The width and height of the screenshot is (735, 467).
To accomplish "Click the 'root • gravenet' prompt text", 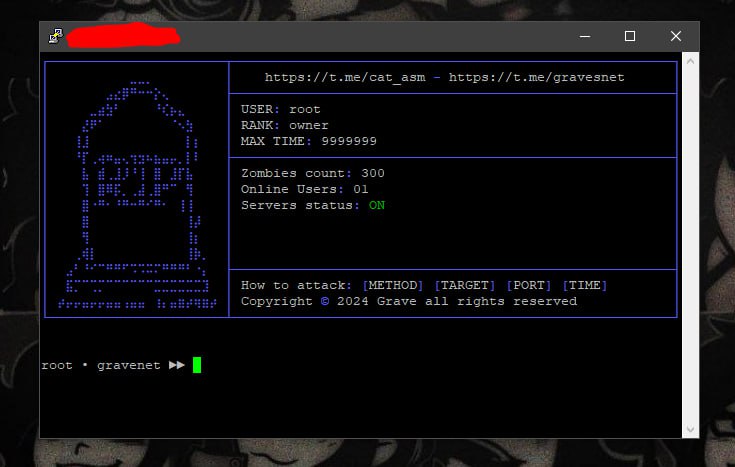I will point(100,366).
